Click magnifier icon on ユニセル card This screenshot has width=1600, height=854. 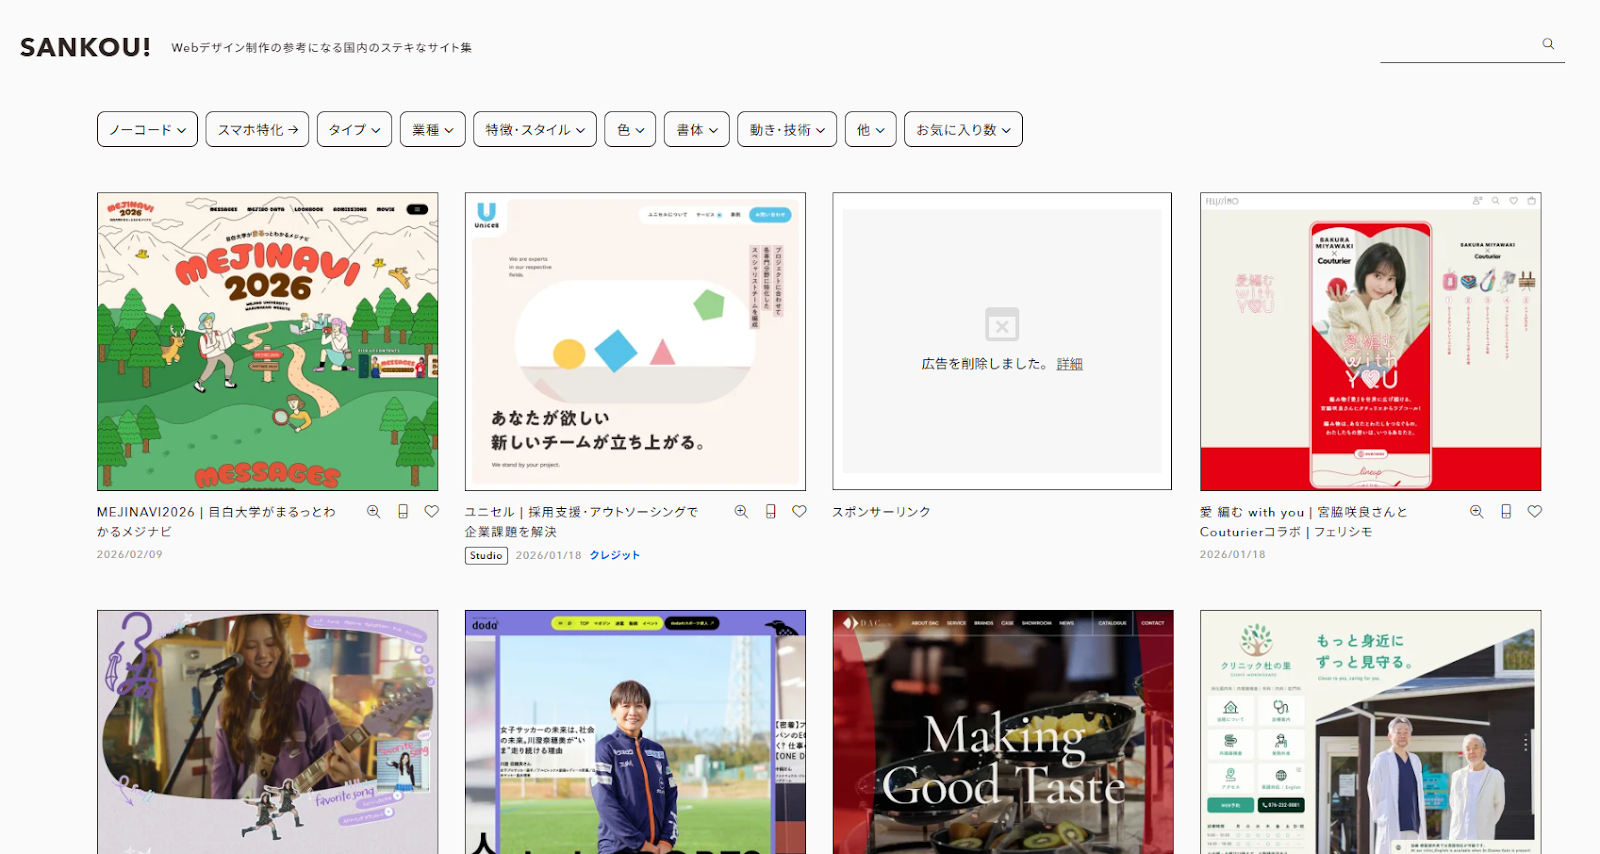741,511
